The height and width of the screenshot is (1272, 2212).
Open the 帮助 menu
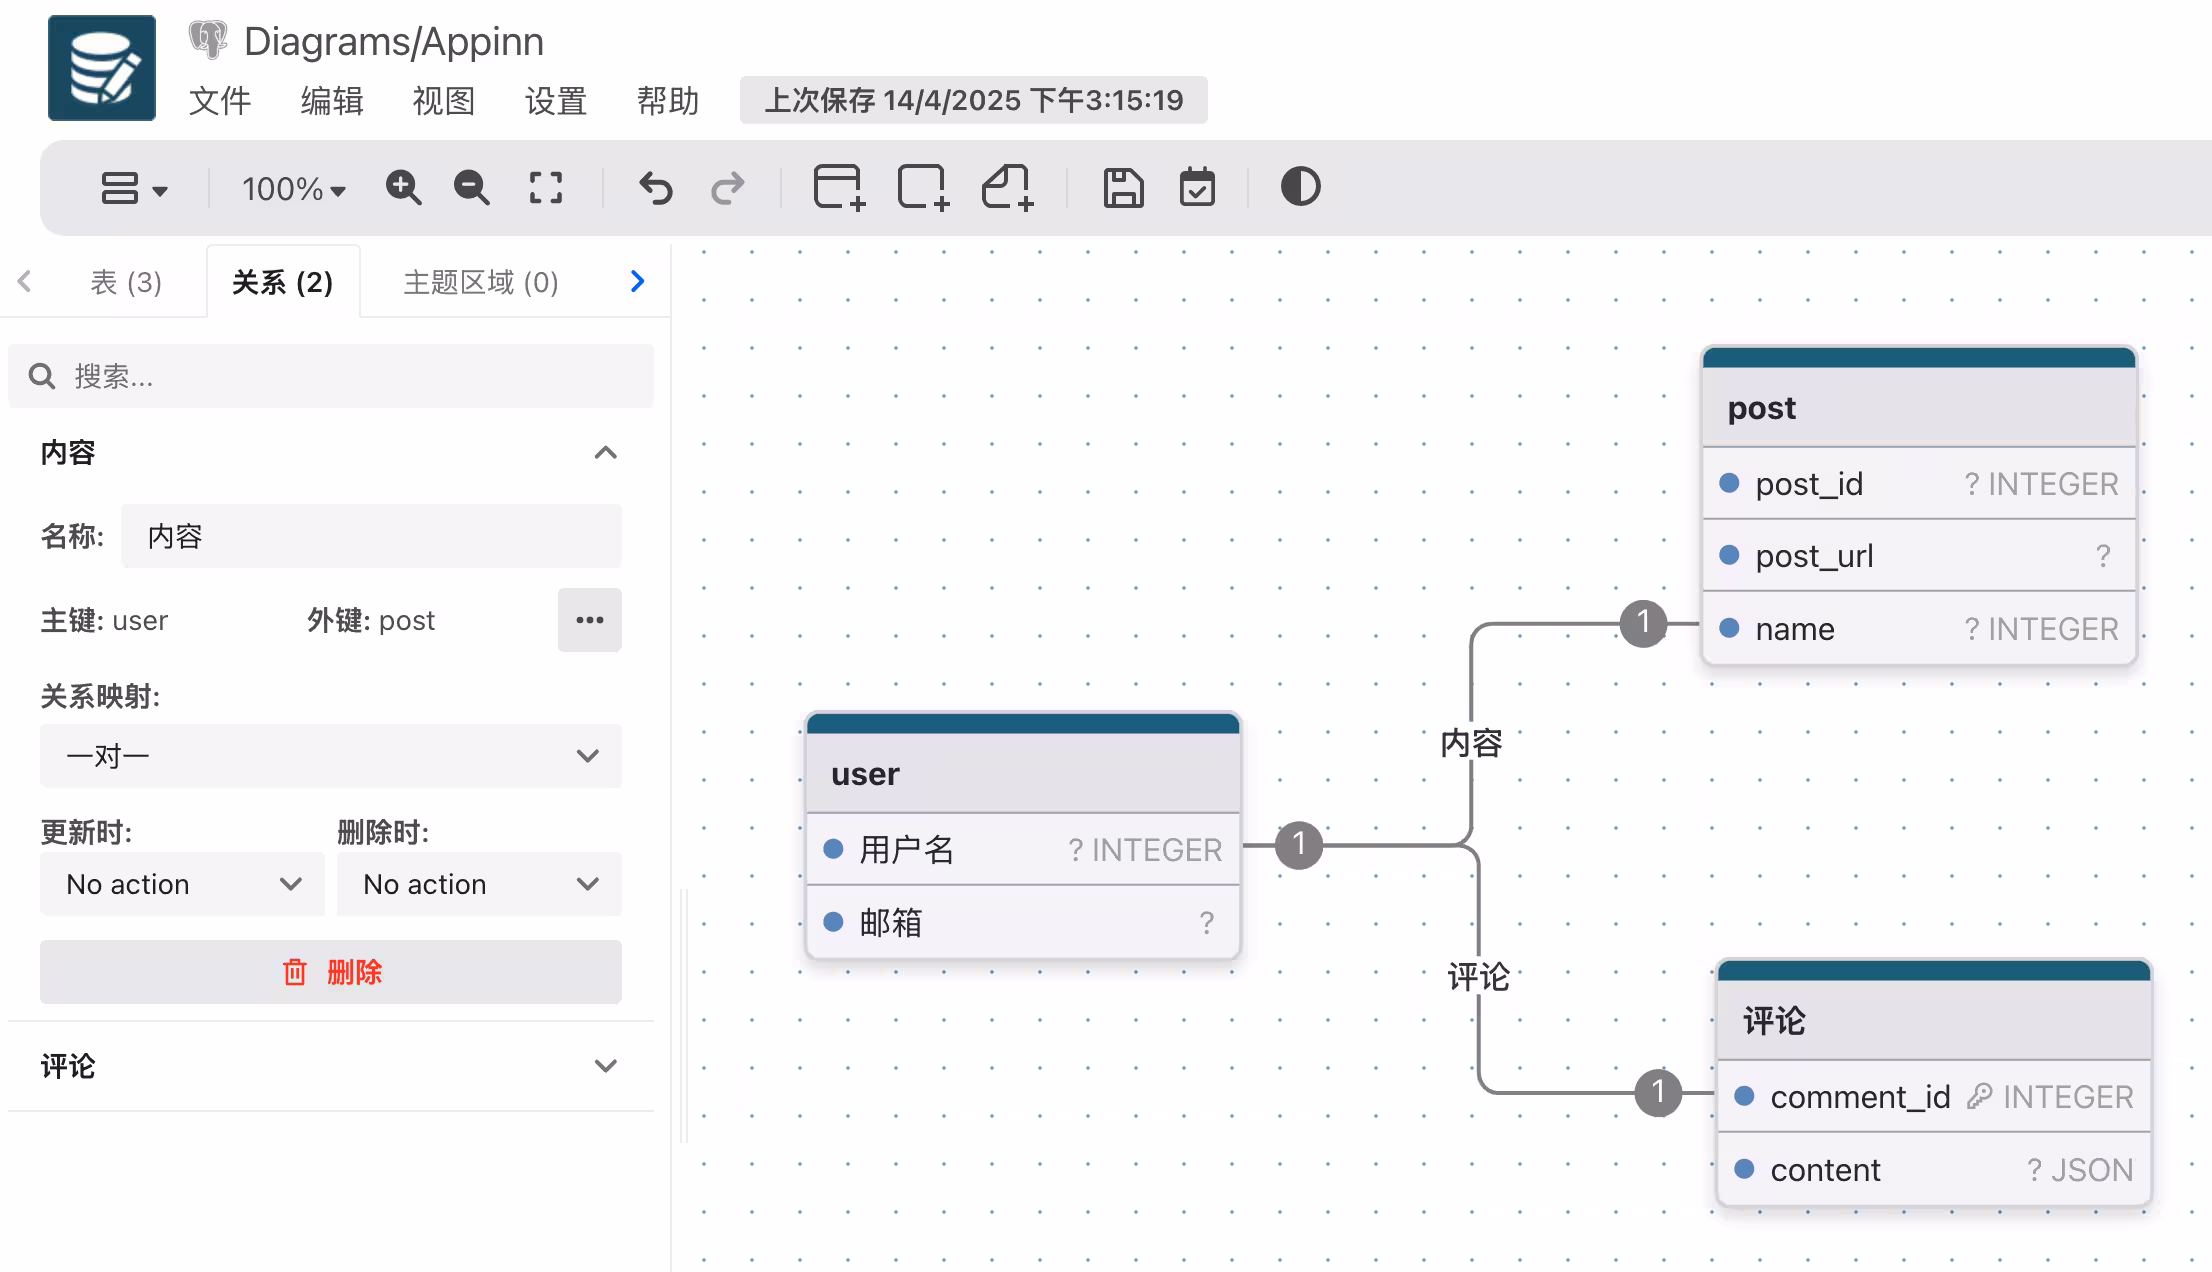668,100
